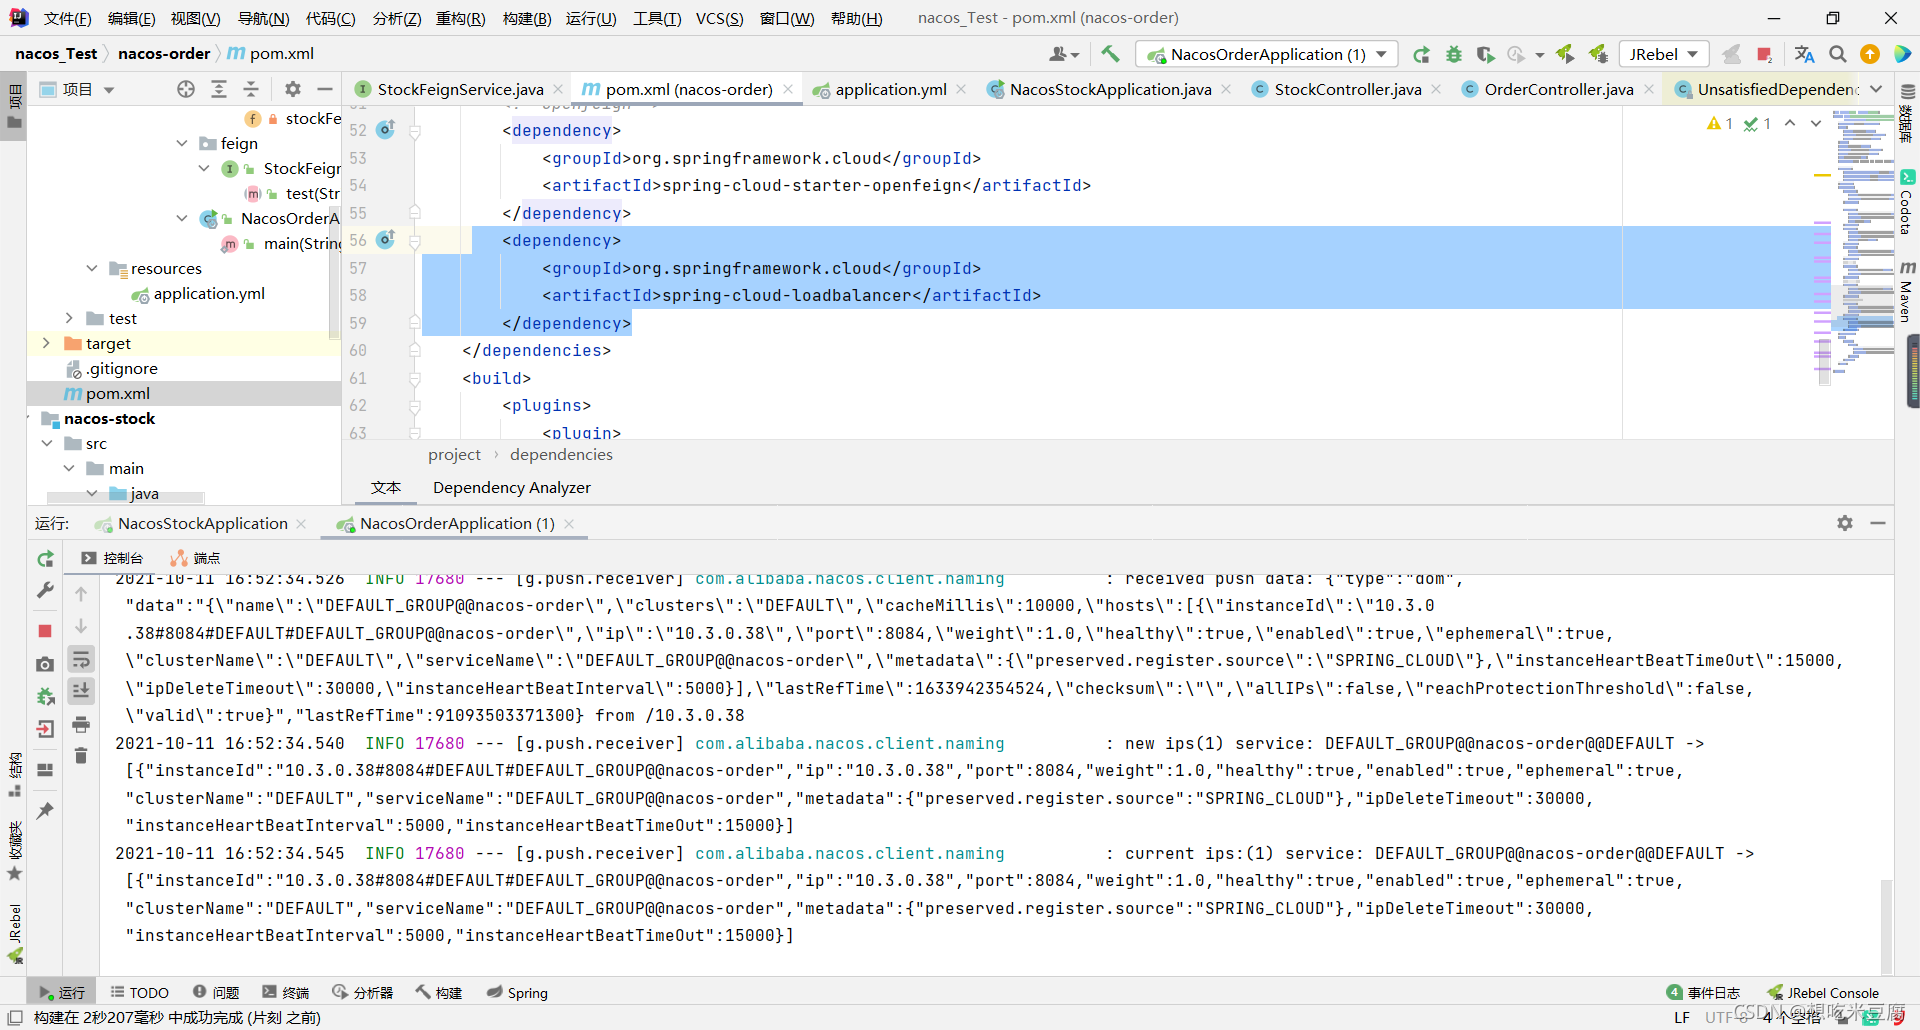The height and width of the screenshot is (1030, 1920).
Task: Open the JRebel dropdown
Action: [x=1664, y=54]
